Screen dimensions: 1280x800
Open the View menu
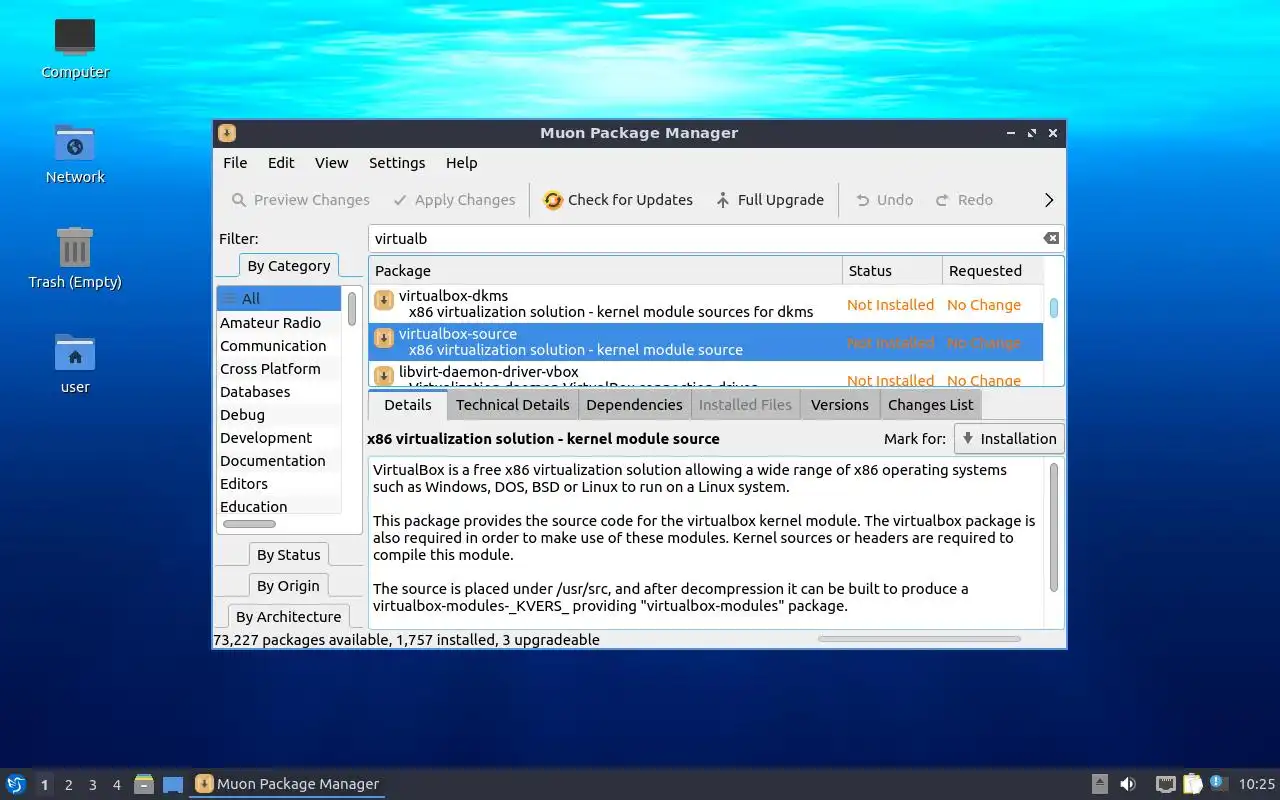(331, 163)
